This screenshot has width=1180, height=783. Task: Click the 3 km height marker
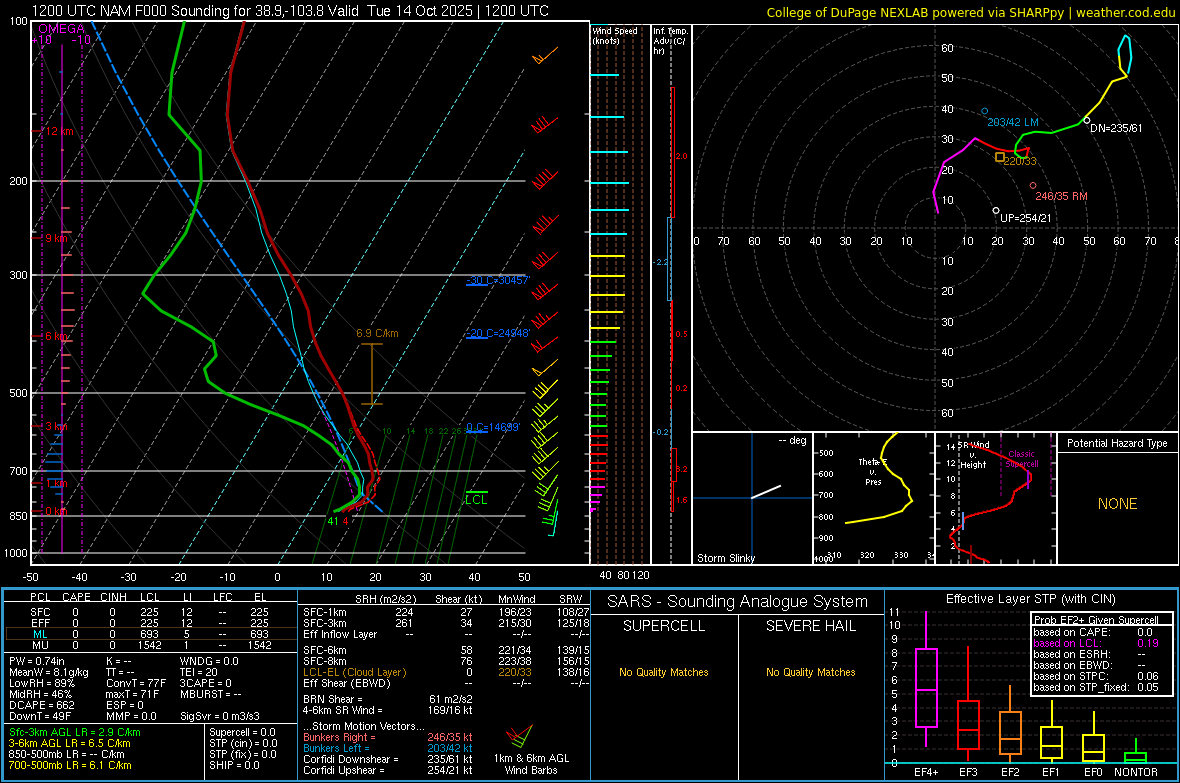coord(56,426)
